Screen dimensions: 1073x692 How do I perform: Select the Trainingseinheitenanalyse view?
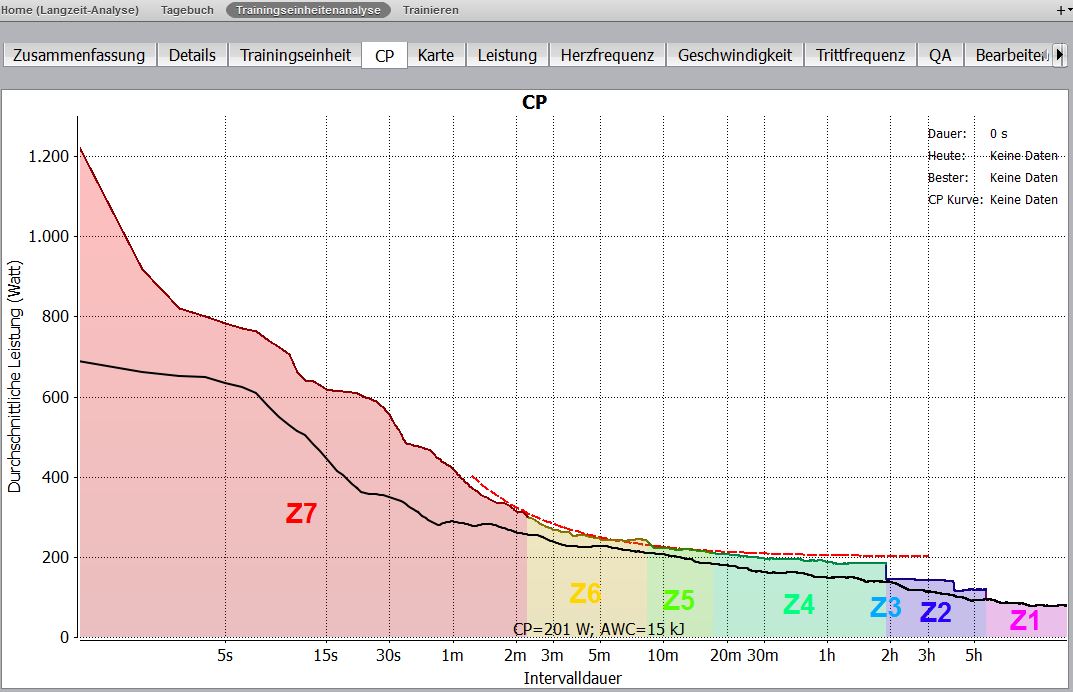tap(308, 10)
